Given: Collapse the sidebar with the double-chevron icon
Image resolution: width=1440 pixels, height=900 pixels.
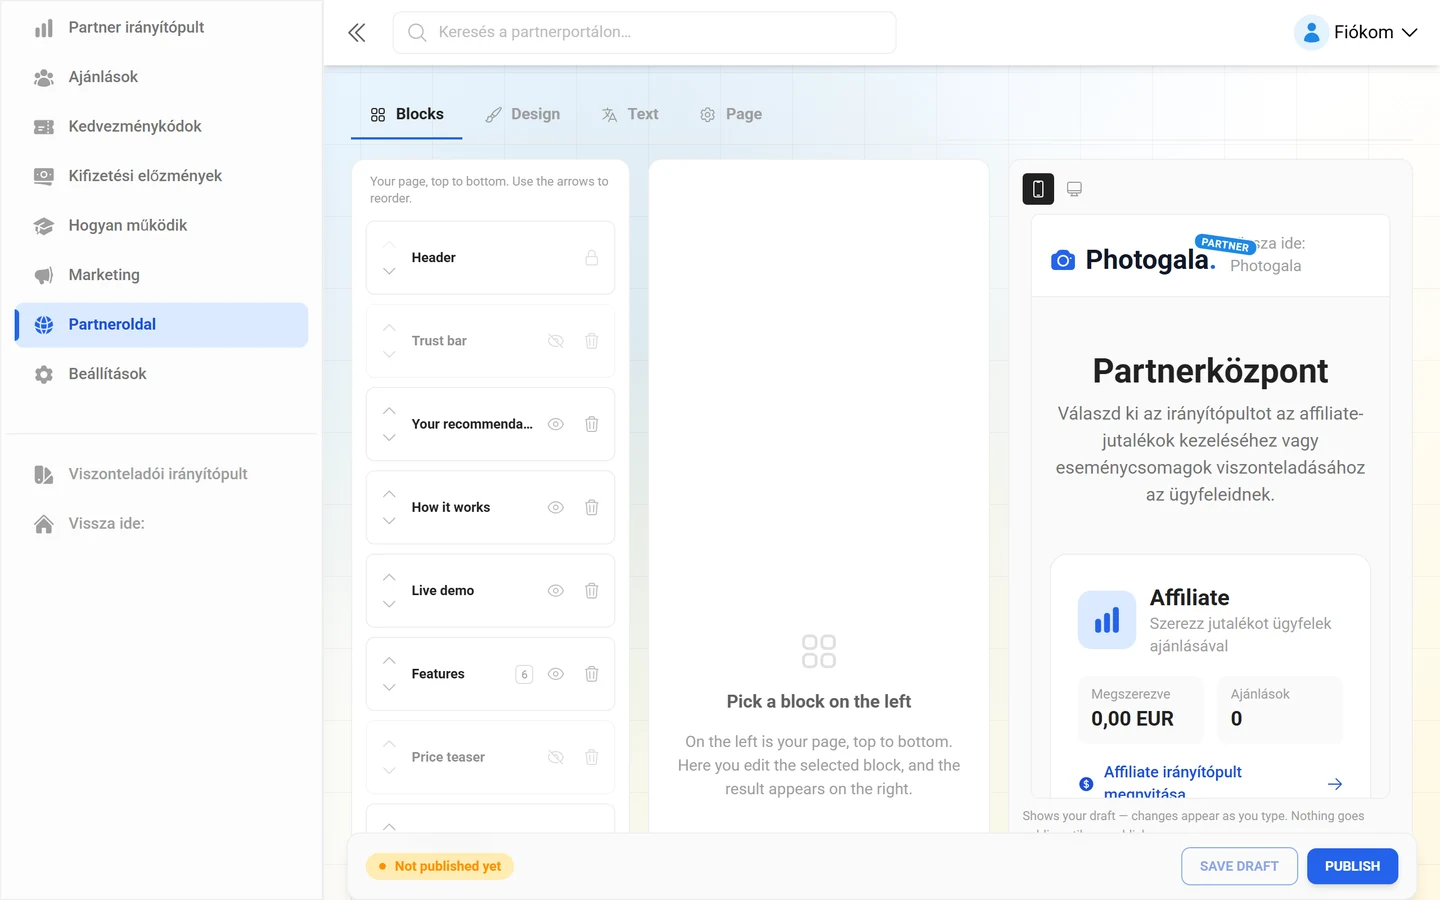Looking at the screenshot, I should (x=357, y=33).
